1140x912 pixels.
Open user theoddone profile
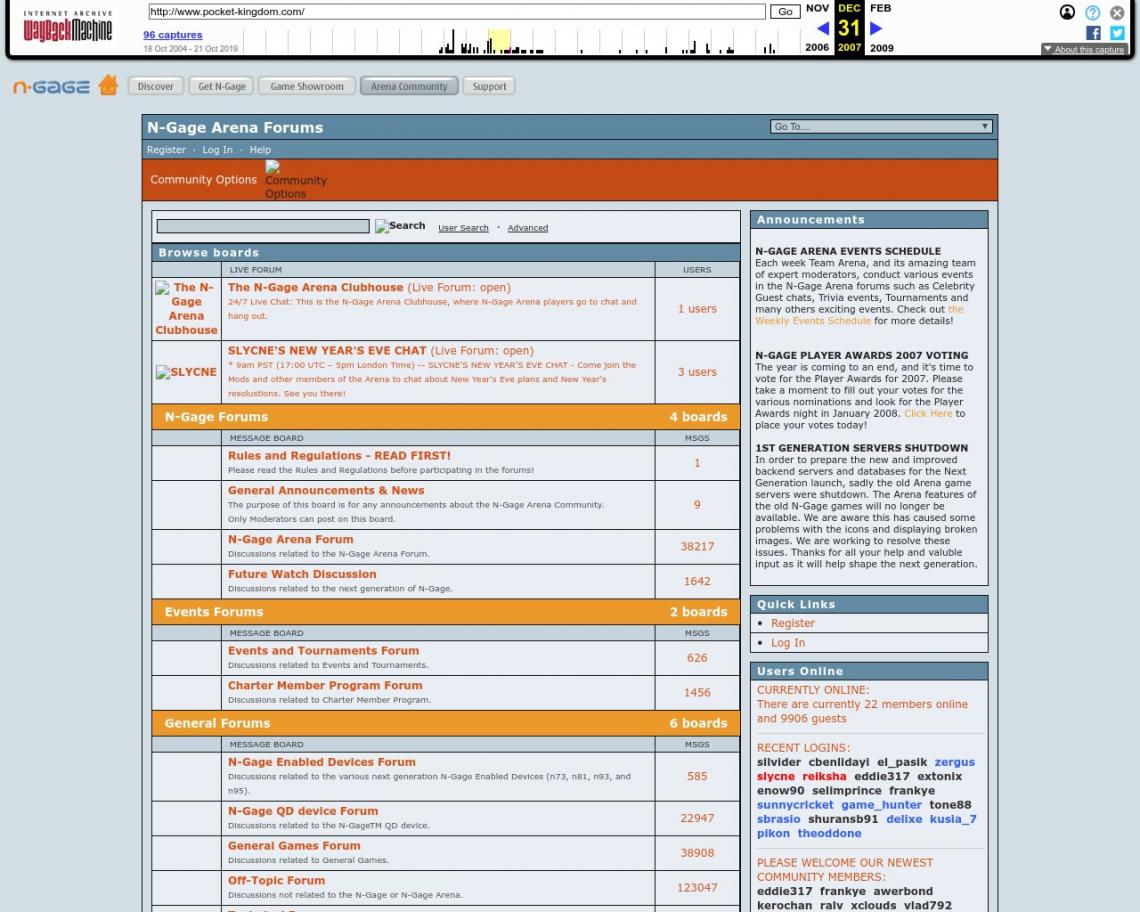point(830,833)
